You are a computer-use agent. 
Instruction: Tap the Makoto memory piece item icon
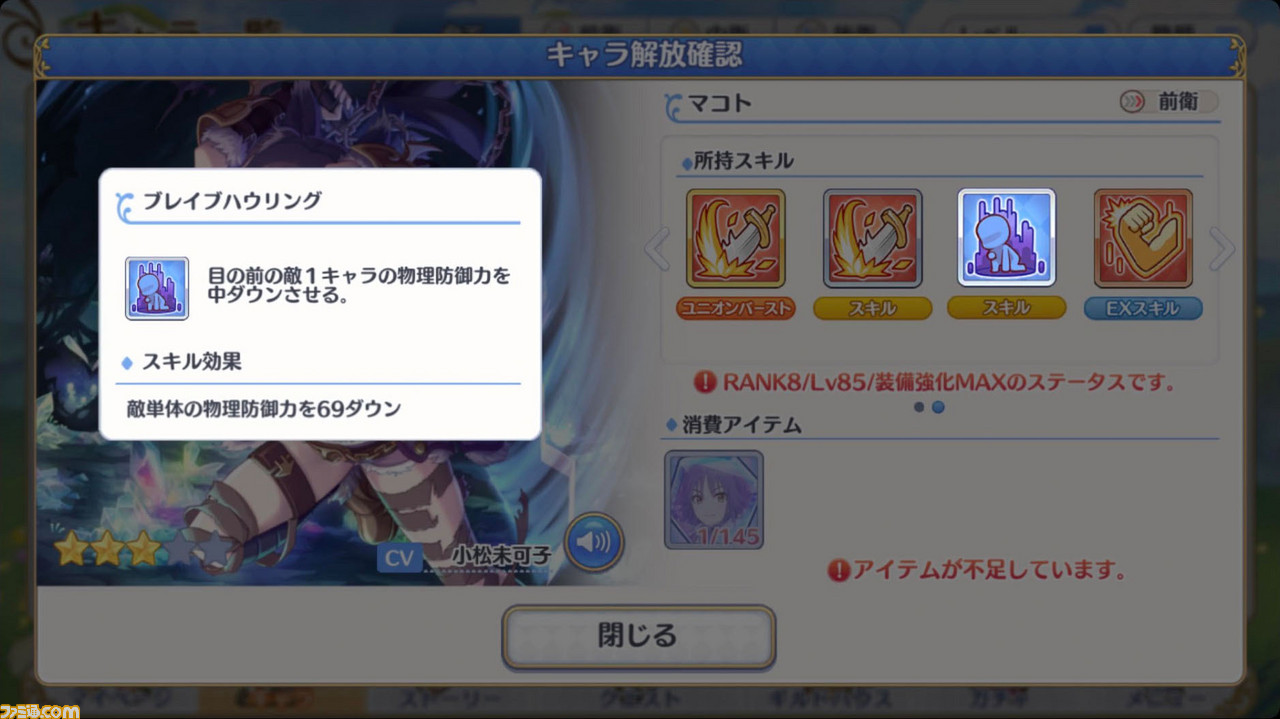pos(714,499)
